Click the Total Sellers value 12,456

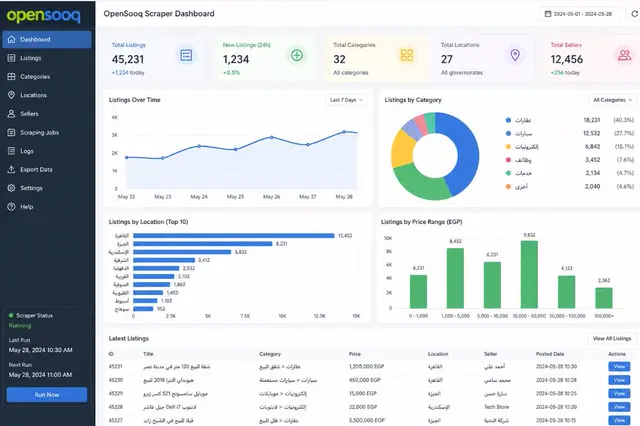coord(567,60)
